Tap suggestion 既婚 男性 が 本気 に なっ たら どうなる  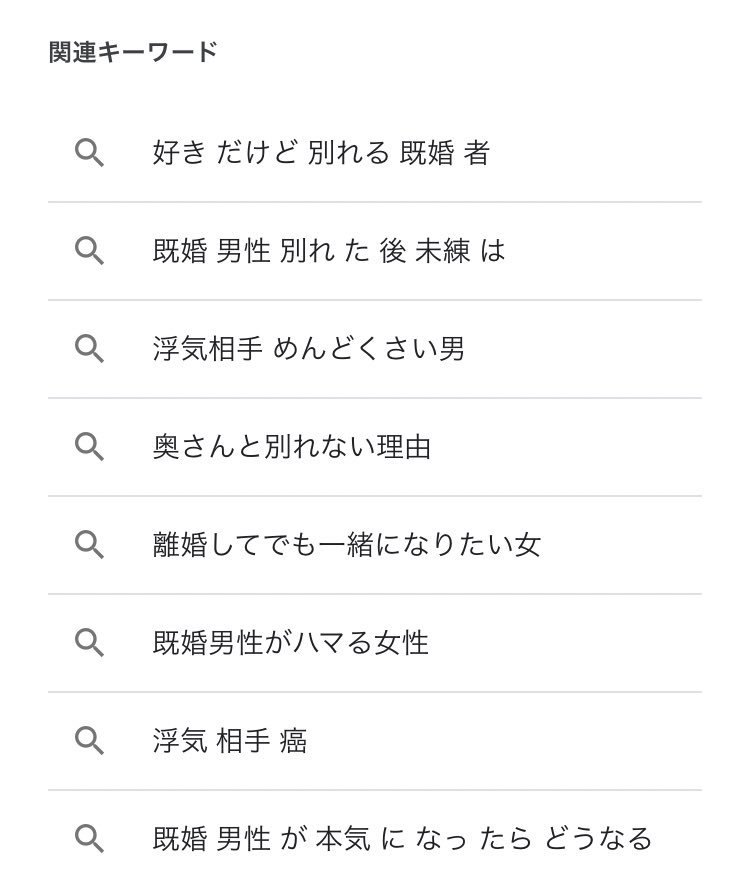tap(403, 839)
